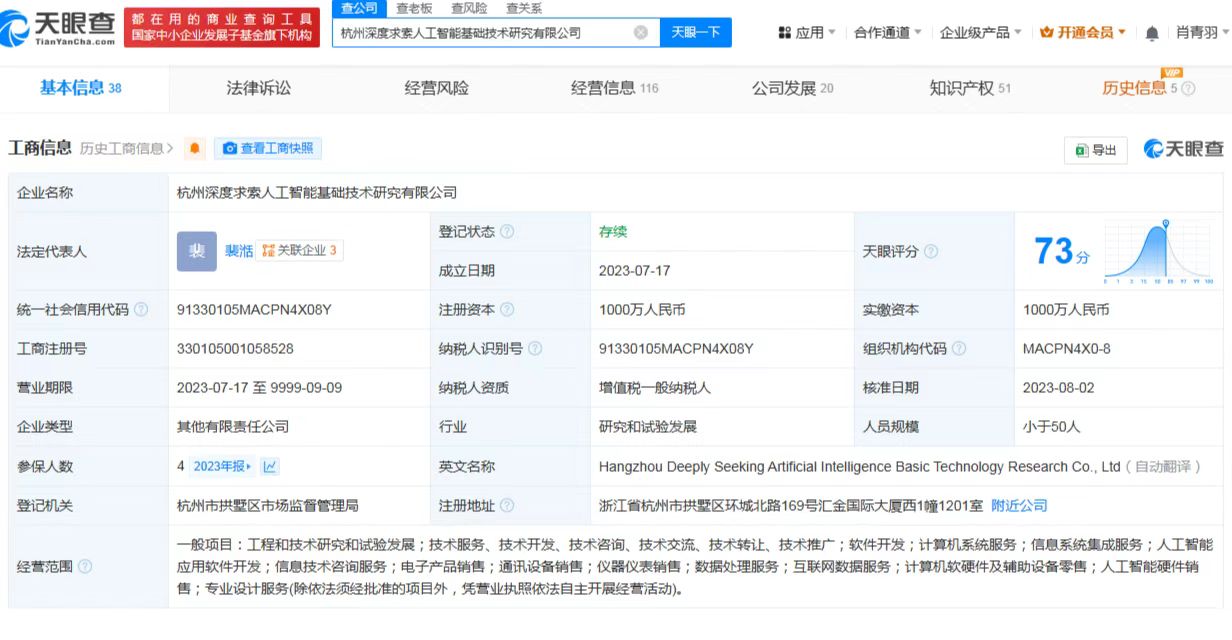The height and width of the screenshot is (640, 1232).
Task: Open the 合作通道 dropdown
Action: (x=888, y=33)
